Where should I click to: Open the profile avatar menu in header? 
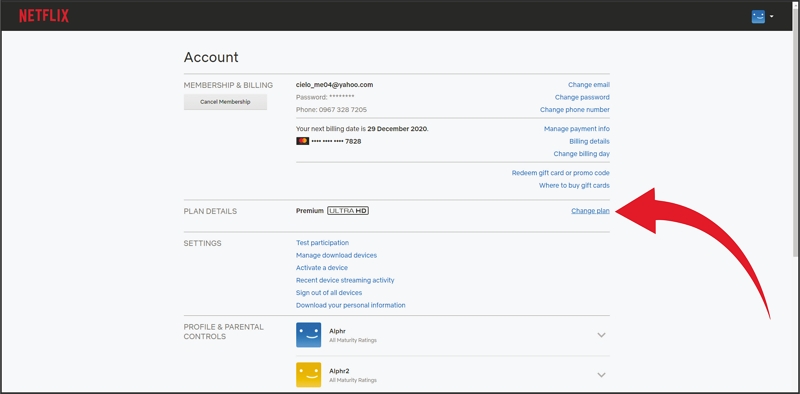[758, 17]
